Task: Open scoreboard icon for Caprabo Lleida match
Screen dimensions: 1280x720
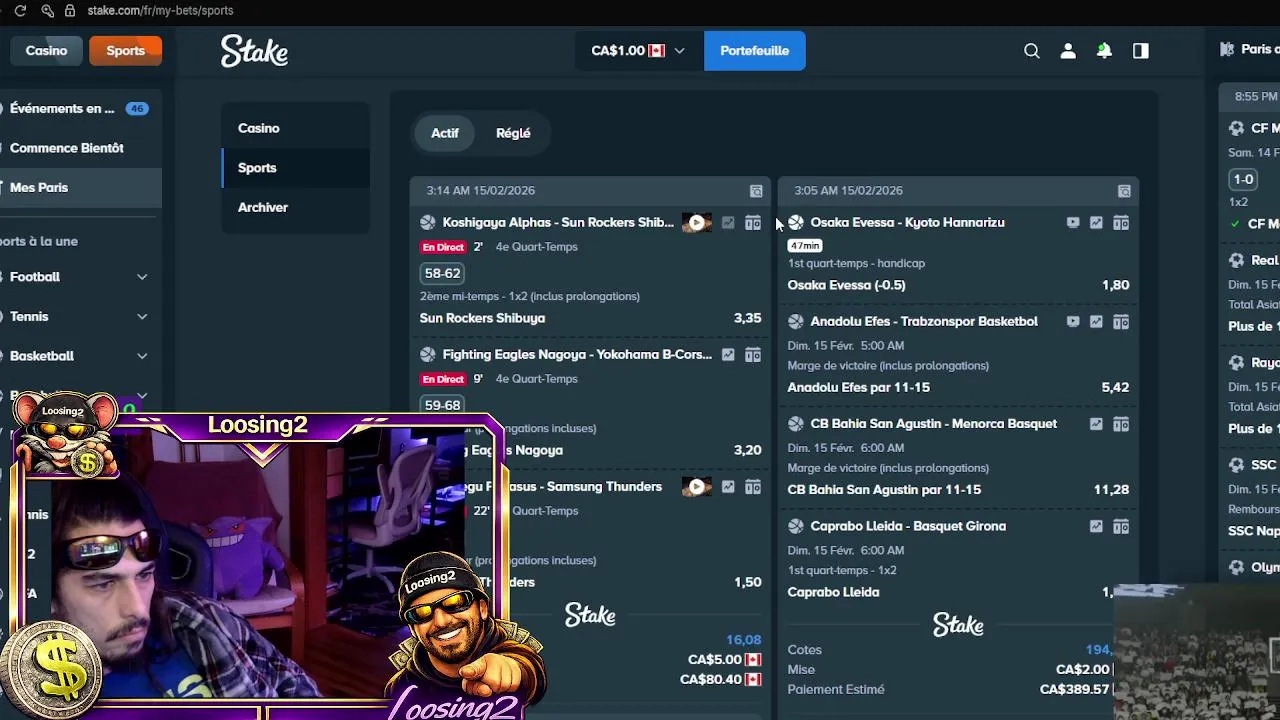Action: (x=1121, y=526)
